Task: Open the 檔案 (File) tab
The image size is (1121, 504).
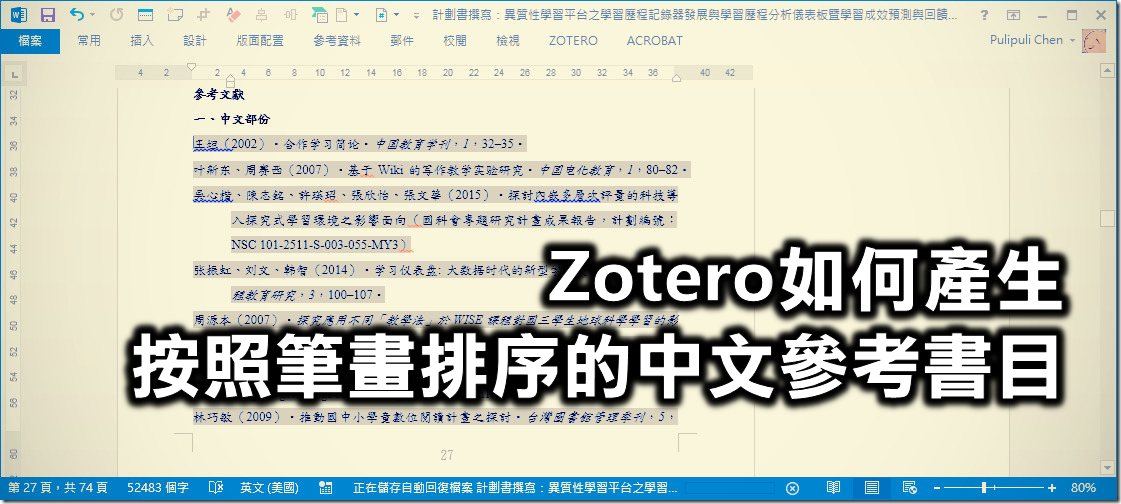Action: pyautogui.click(x=30, y=41)
